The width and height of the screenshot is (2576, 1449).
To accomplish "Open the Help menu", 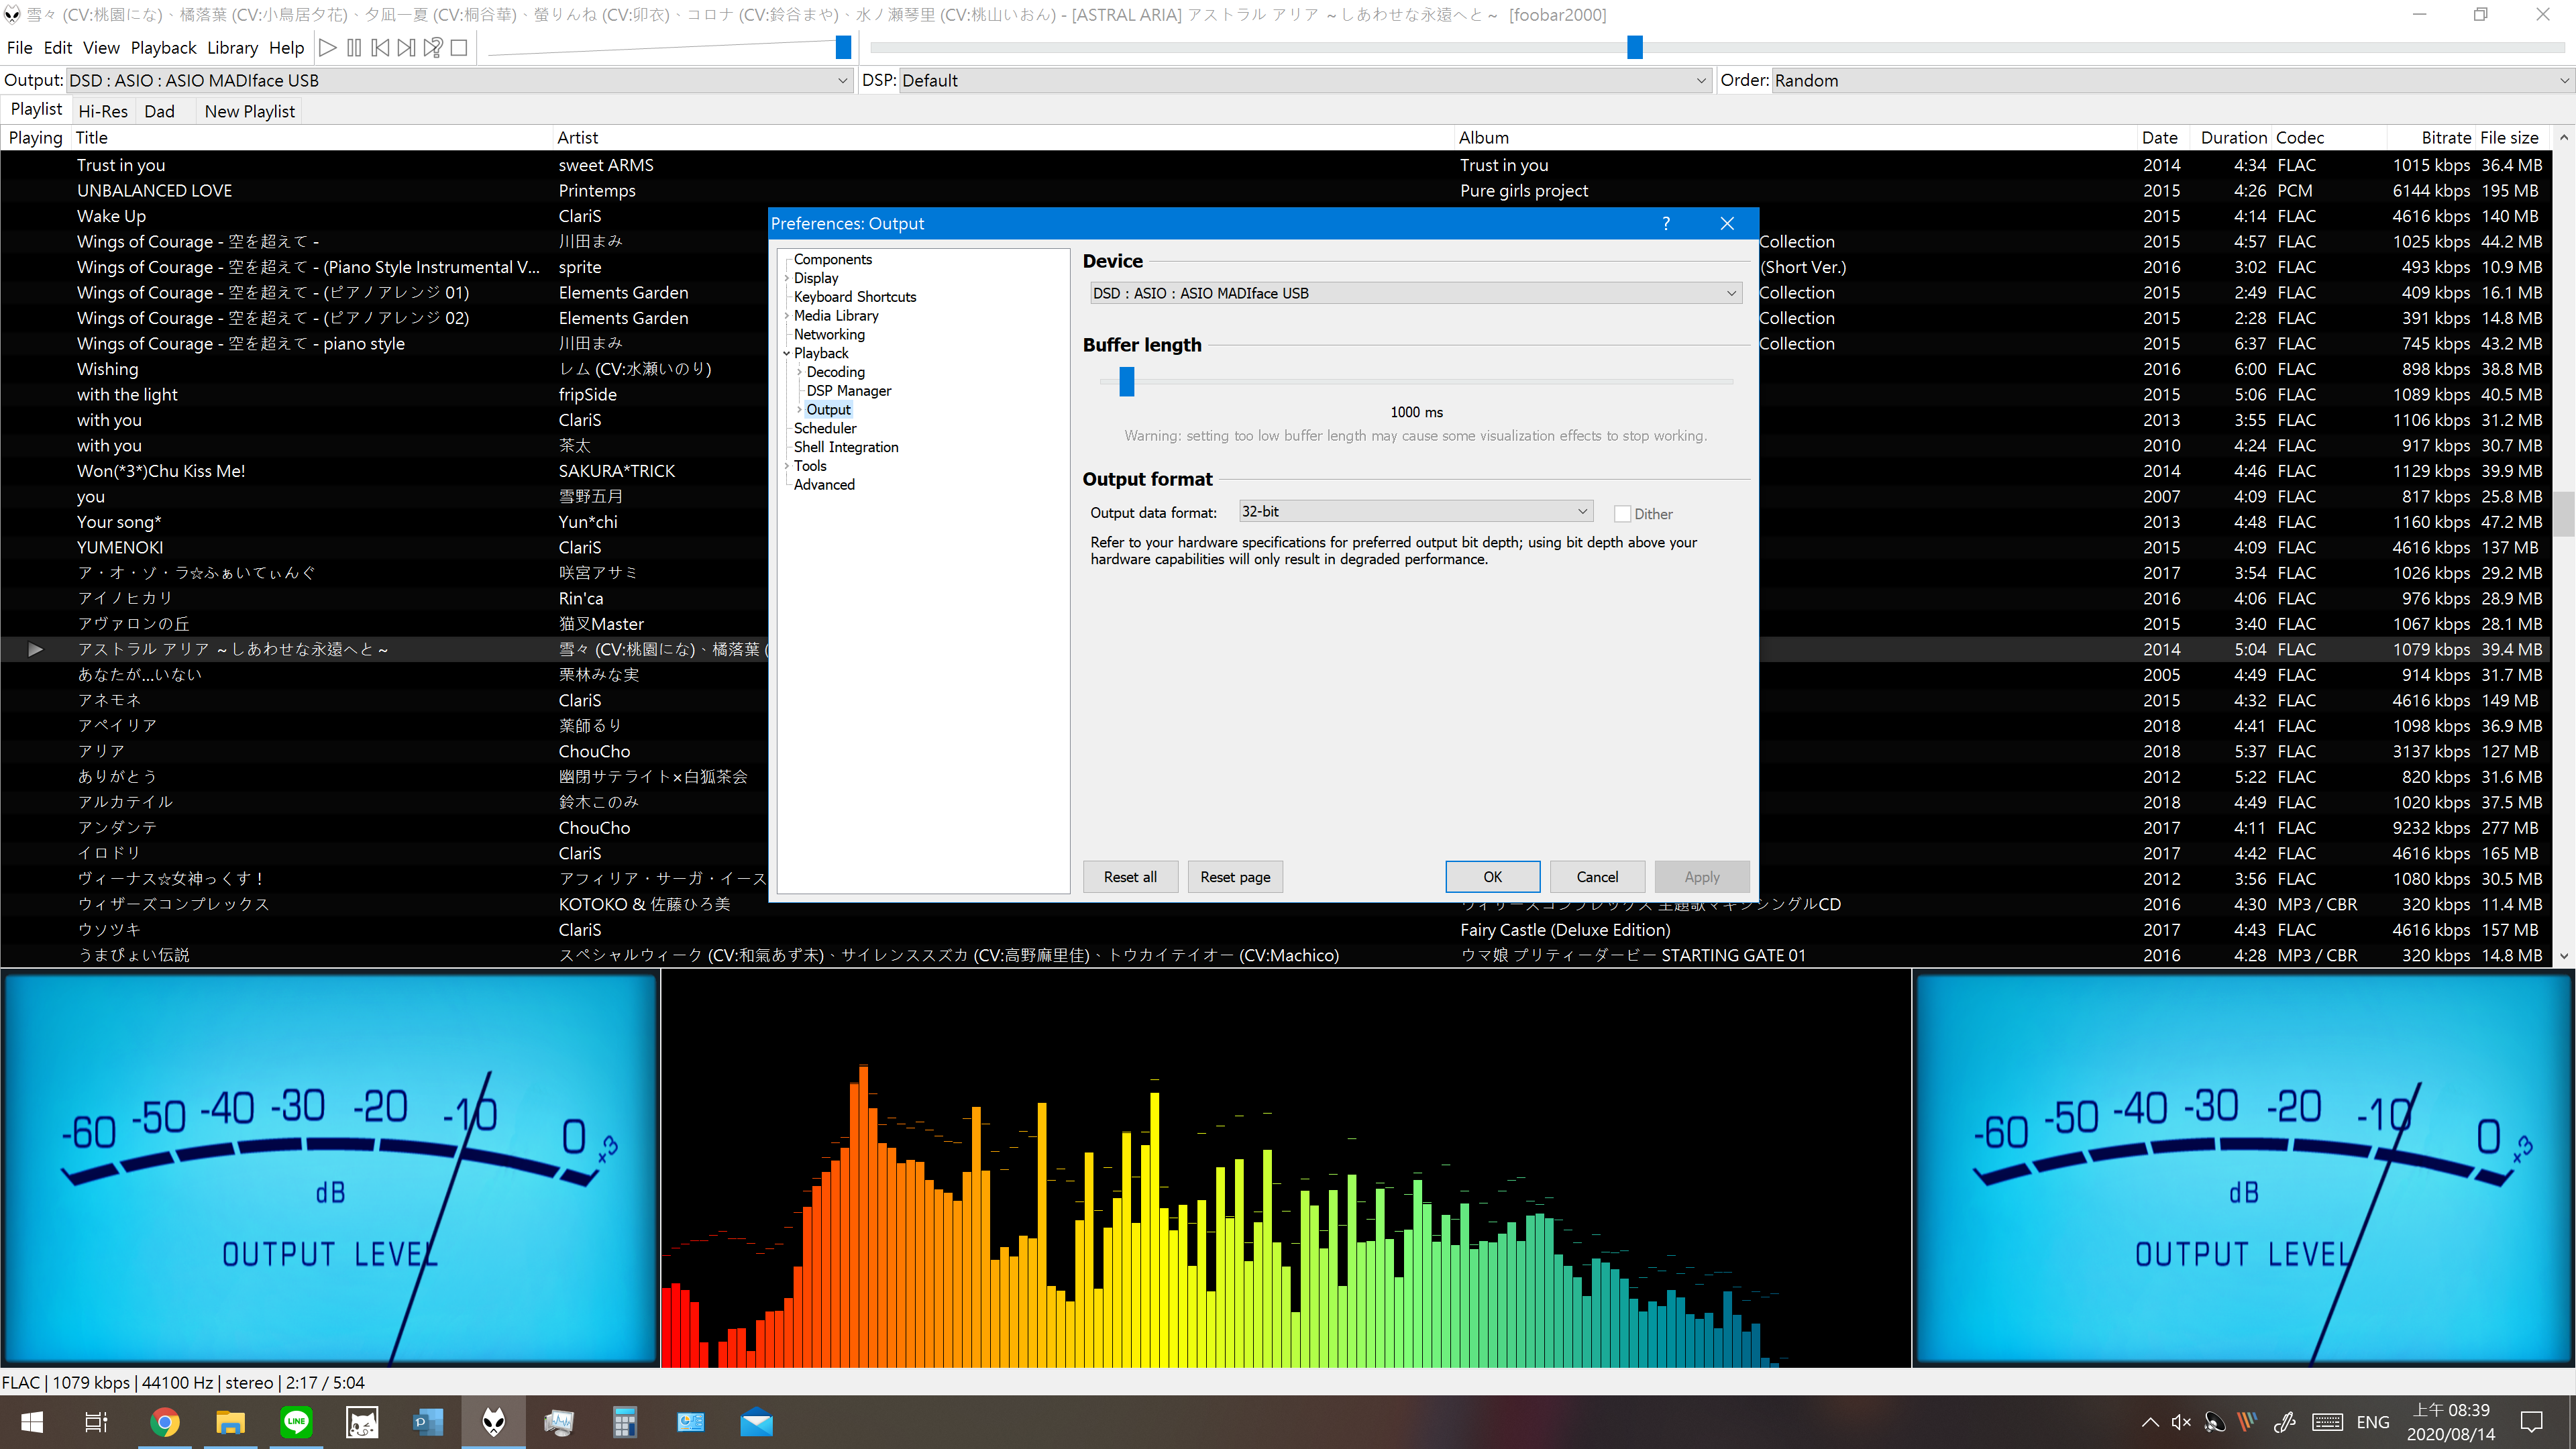I will 286,48.
